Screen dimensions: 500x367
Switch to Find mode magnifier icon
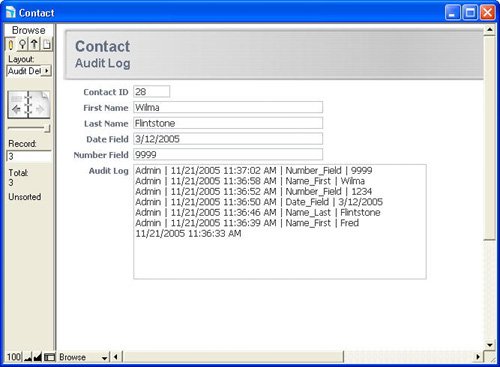point(22,44)
